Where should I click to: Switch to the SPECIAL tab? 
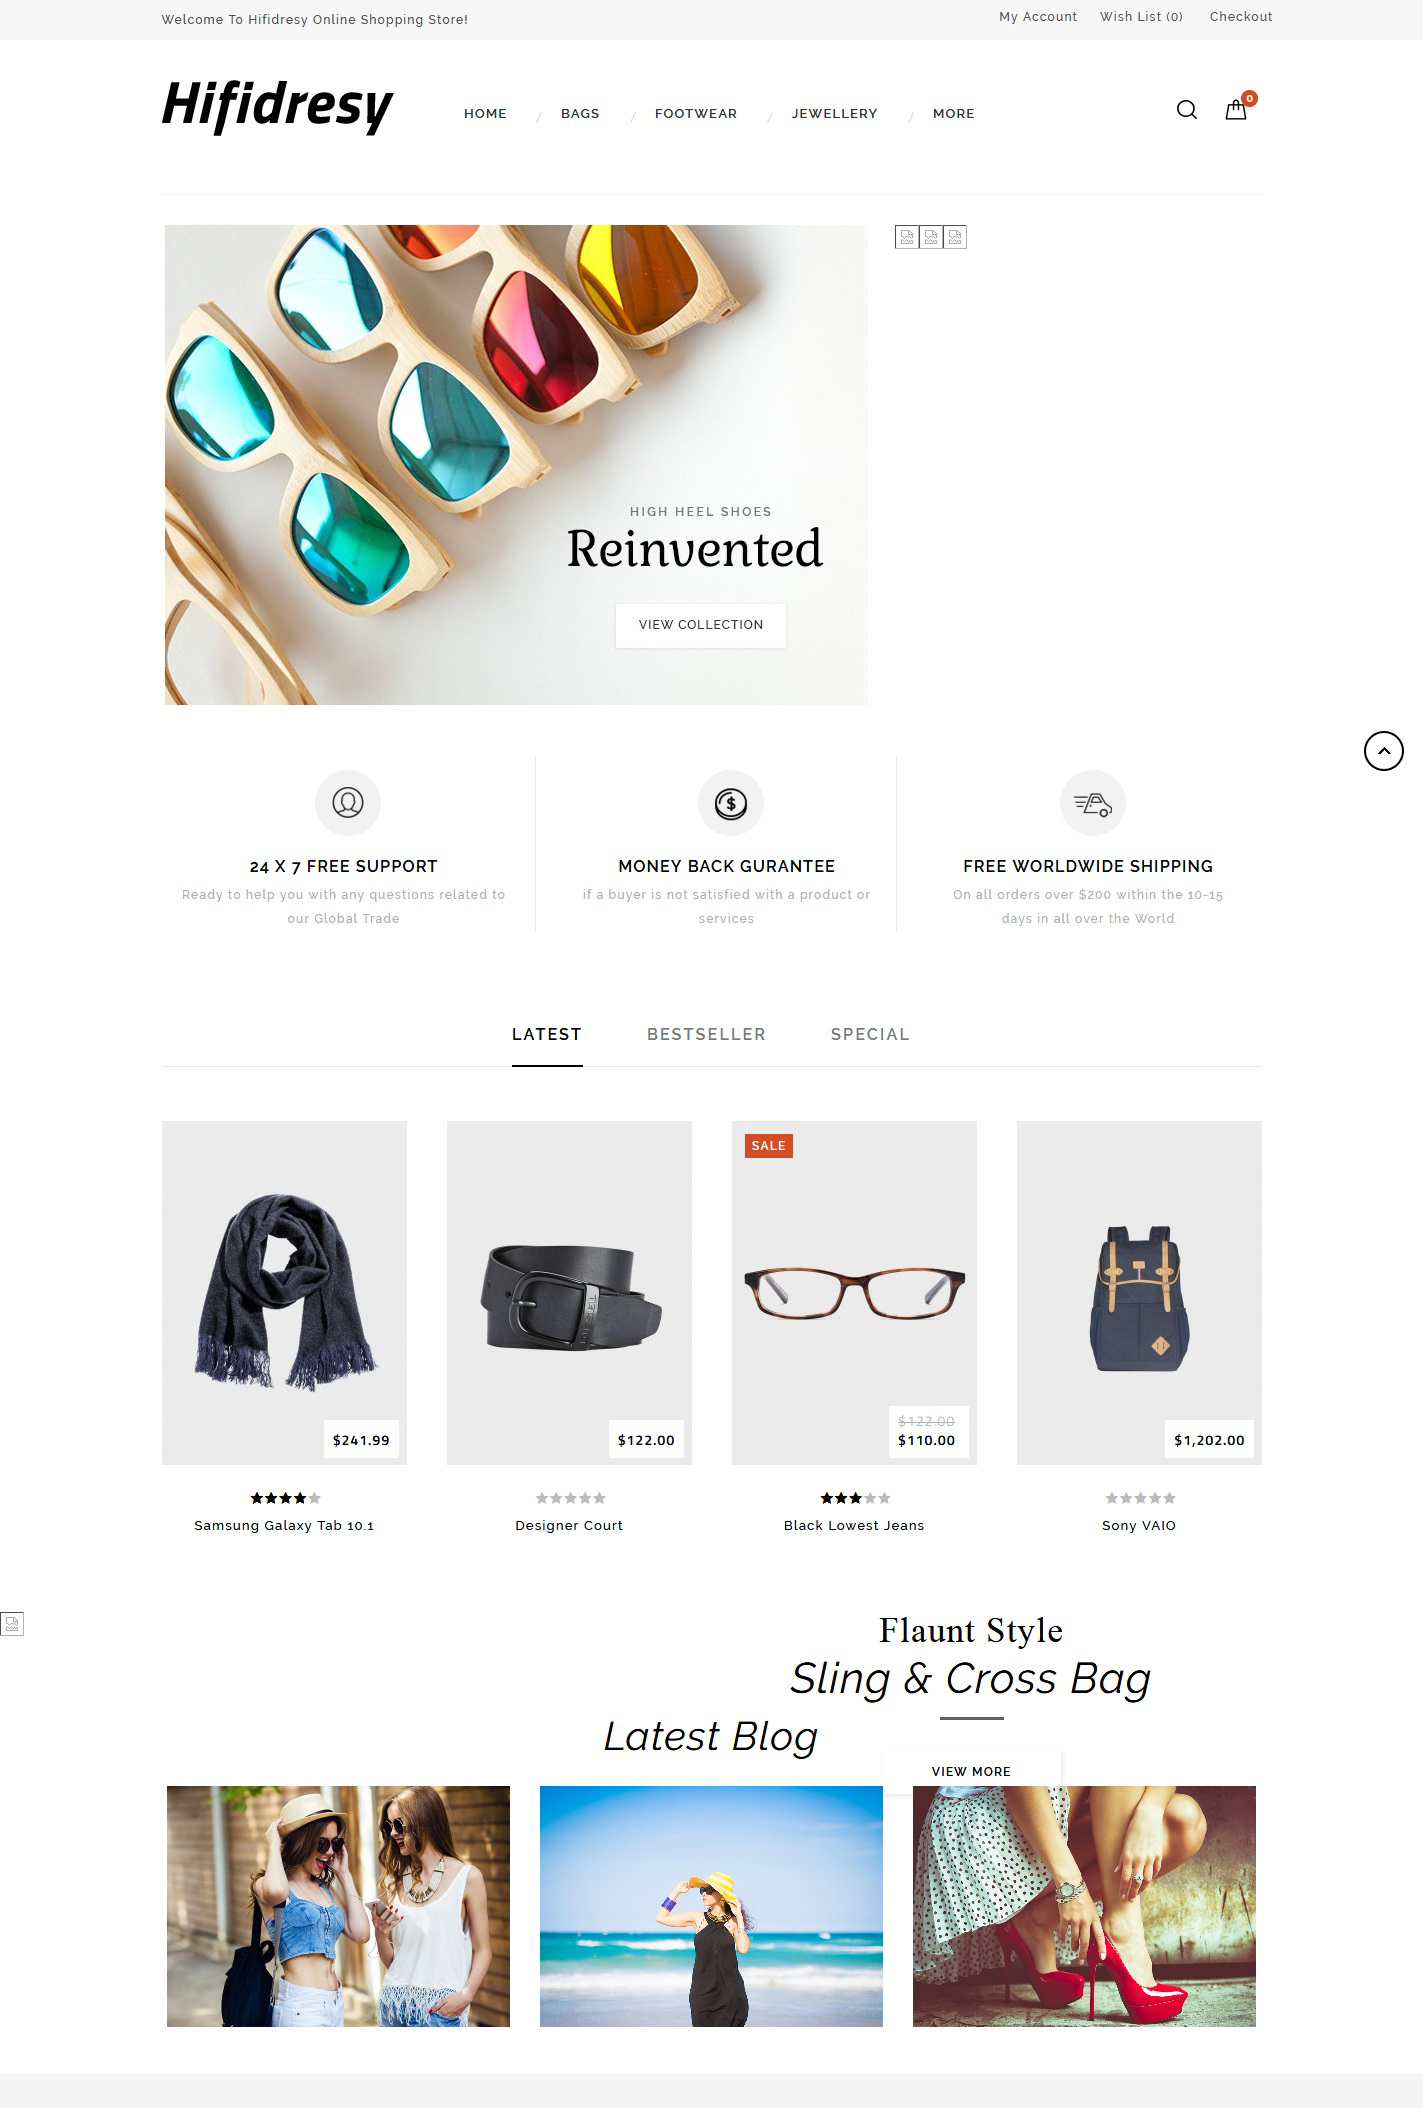[870, 1035]
